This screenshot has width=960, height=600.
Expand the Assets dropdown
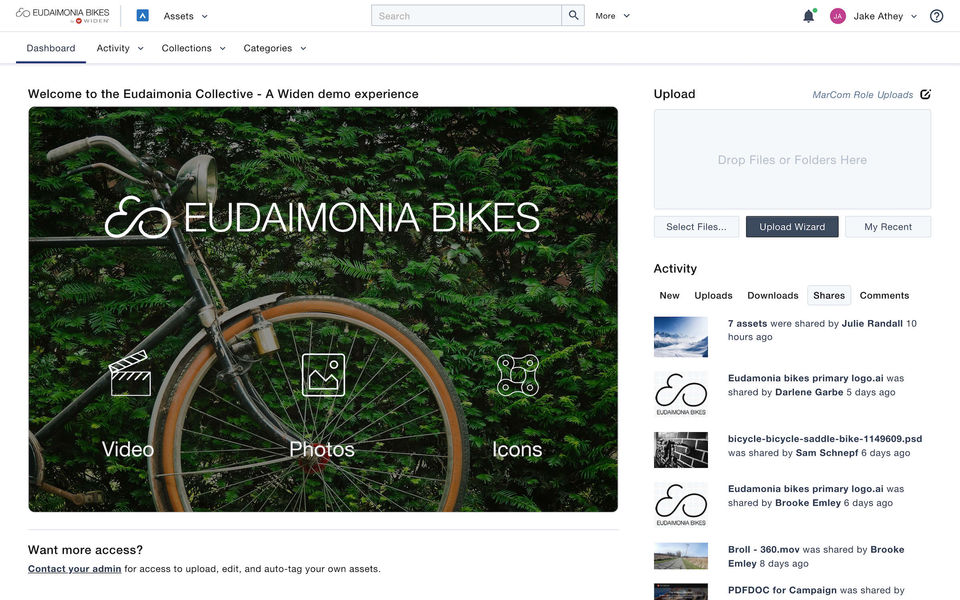(185, 16)
